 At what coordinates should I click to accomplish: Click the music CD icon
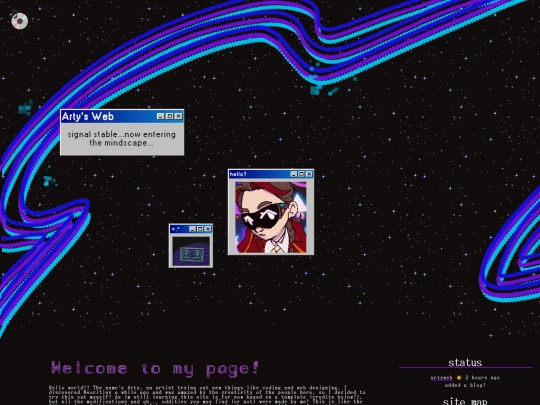(x=19, y=21)
